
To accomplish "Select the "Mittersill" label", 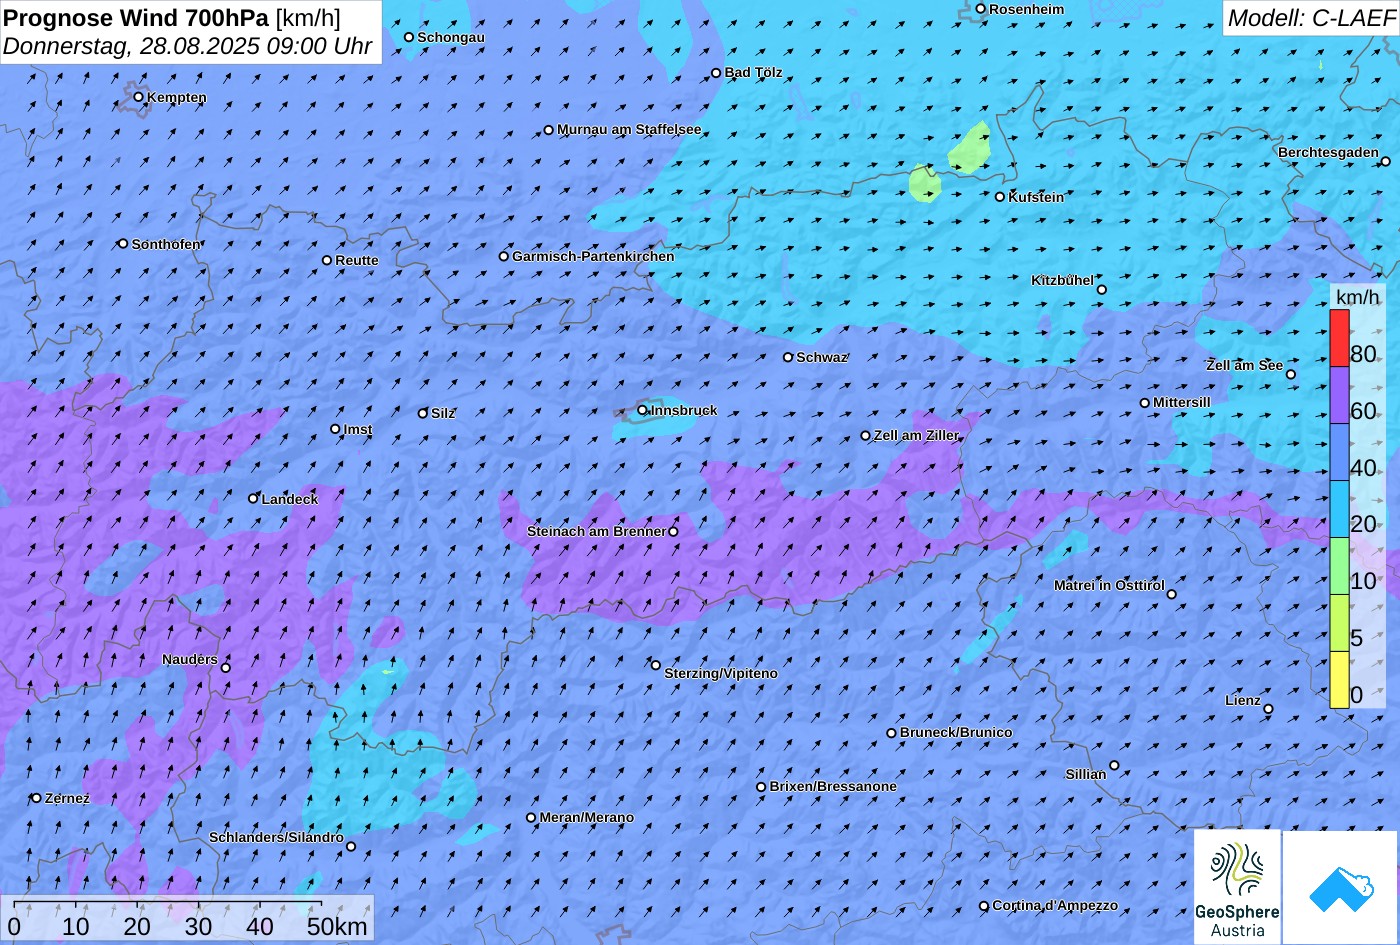I will click(1182, 402).
